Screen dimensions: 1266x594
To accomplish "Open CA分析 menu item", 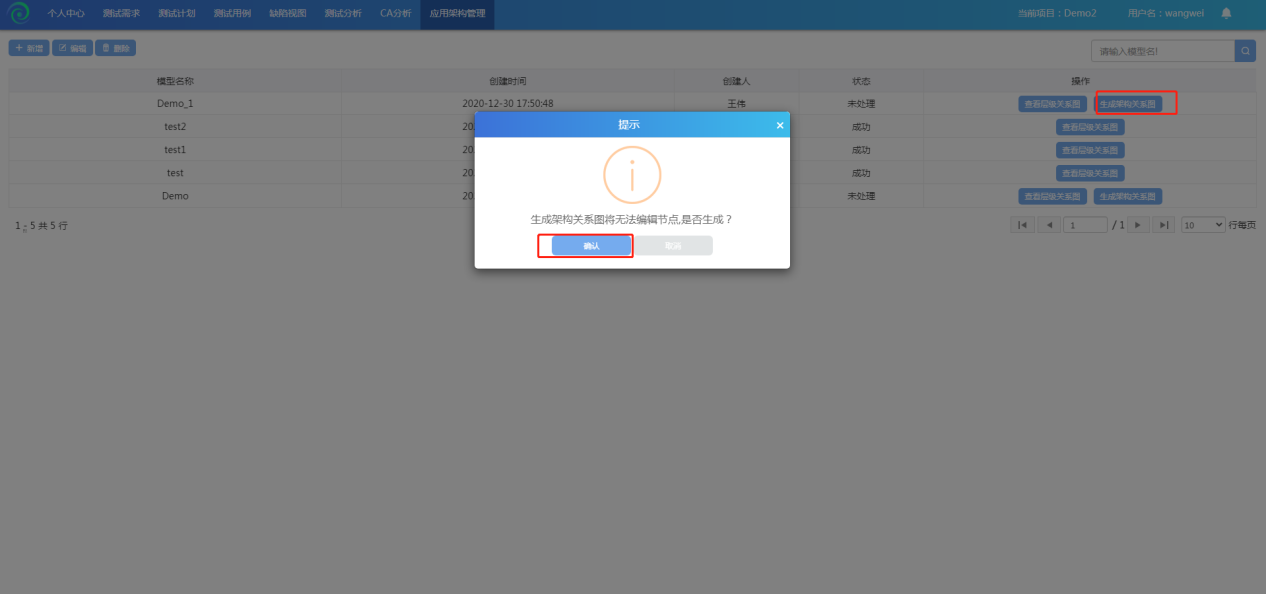I will pos(395,14).
